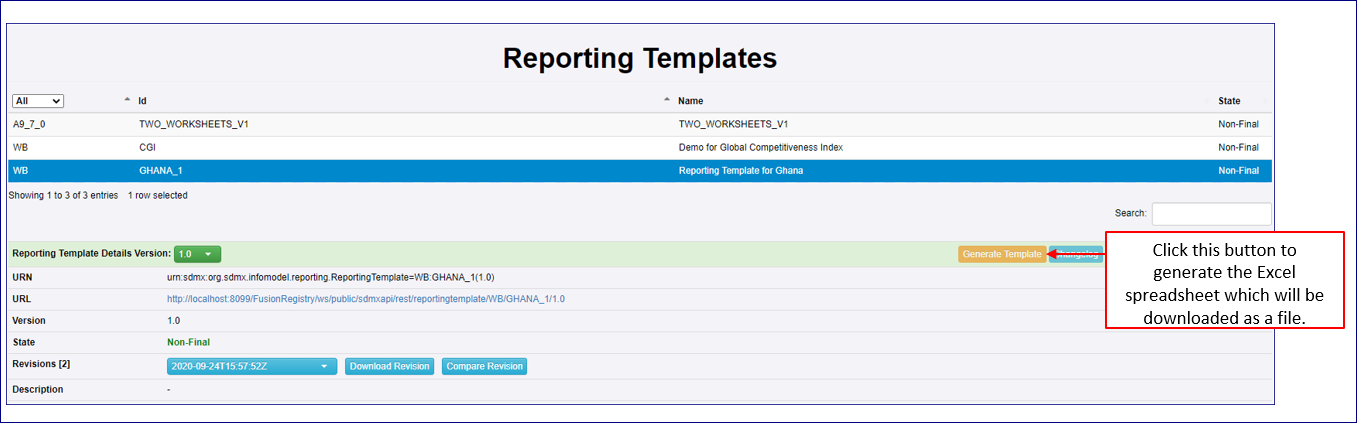This screenshot has height=423, width=1357.
Task: Open the reporting template URL link
Action: pyautogui.click(x=365, y=299)
